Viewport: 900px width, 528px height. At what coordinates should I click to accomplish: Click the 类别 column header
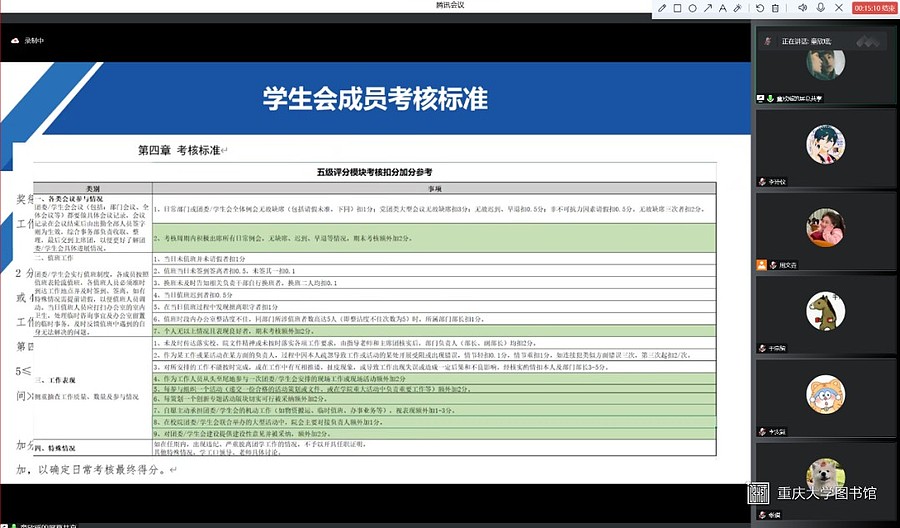pyautogui.click(x=93, y=188)
